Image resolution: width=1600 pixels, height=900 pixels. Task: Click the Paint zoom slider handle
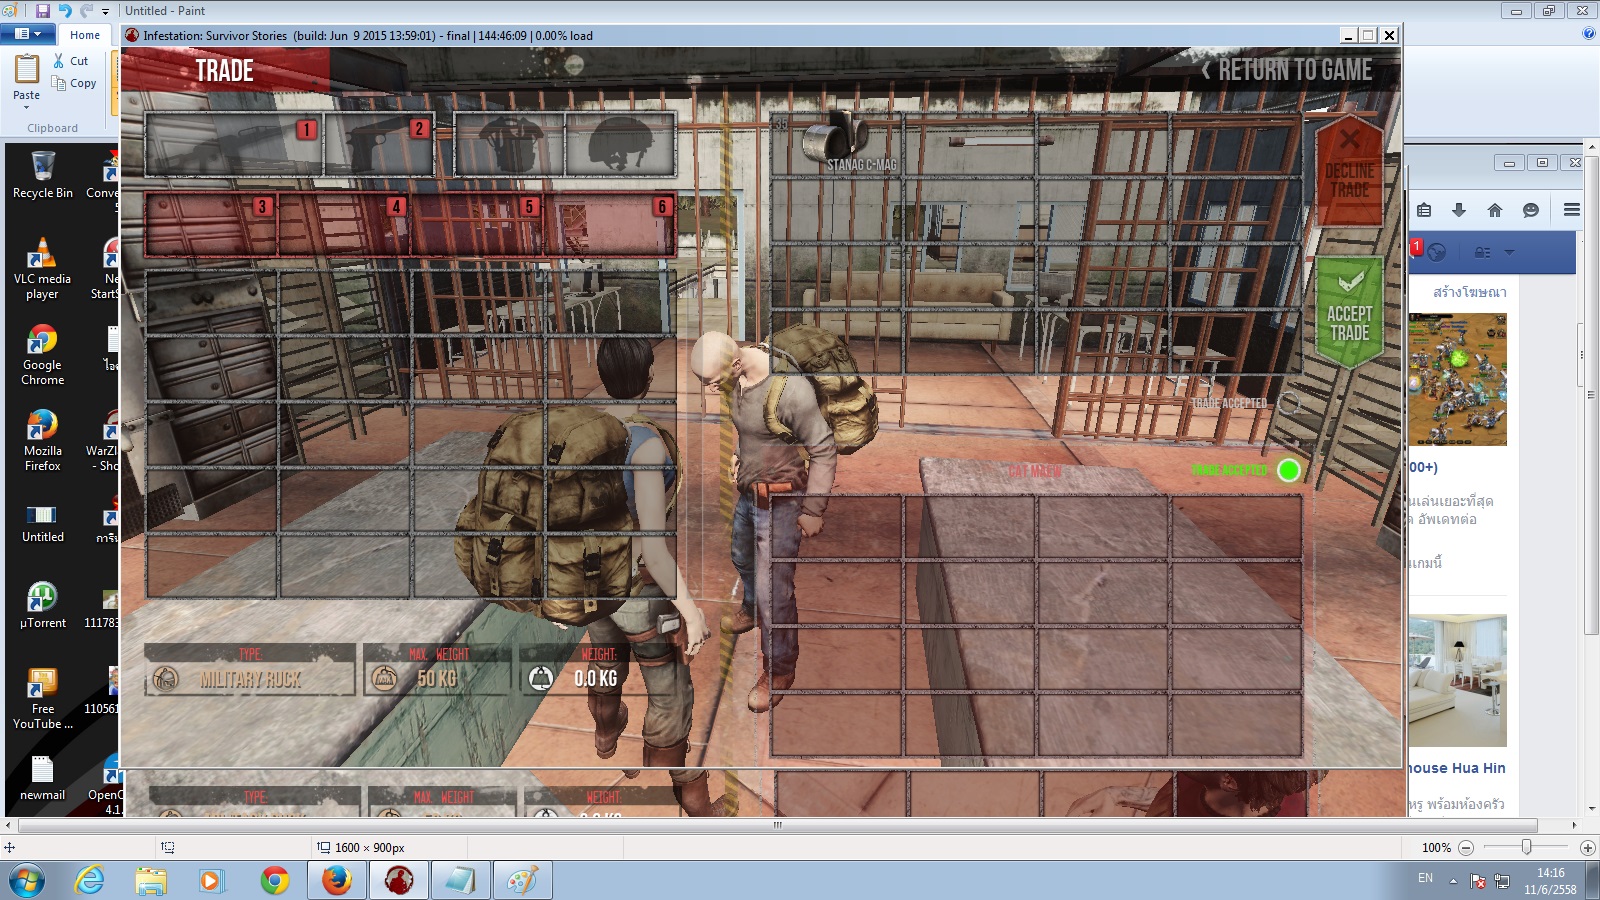click(1526, 848)
